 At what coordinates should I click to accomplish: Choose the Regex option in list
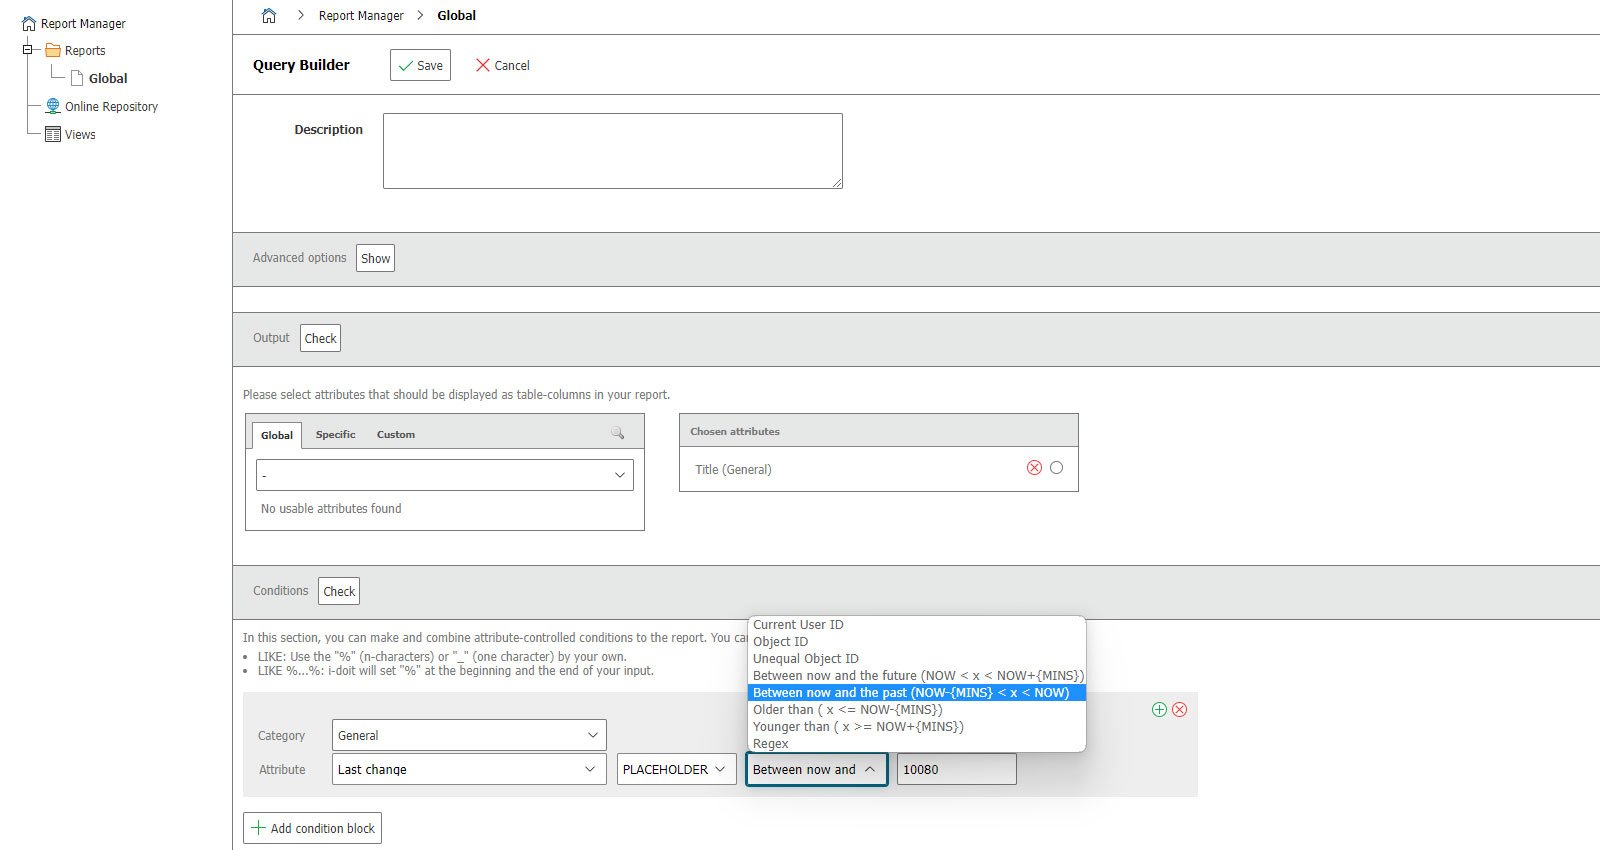pos(771,744)
